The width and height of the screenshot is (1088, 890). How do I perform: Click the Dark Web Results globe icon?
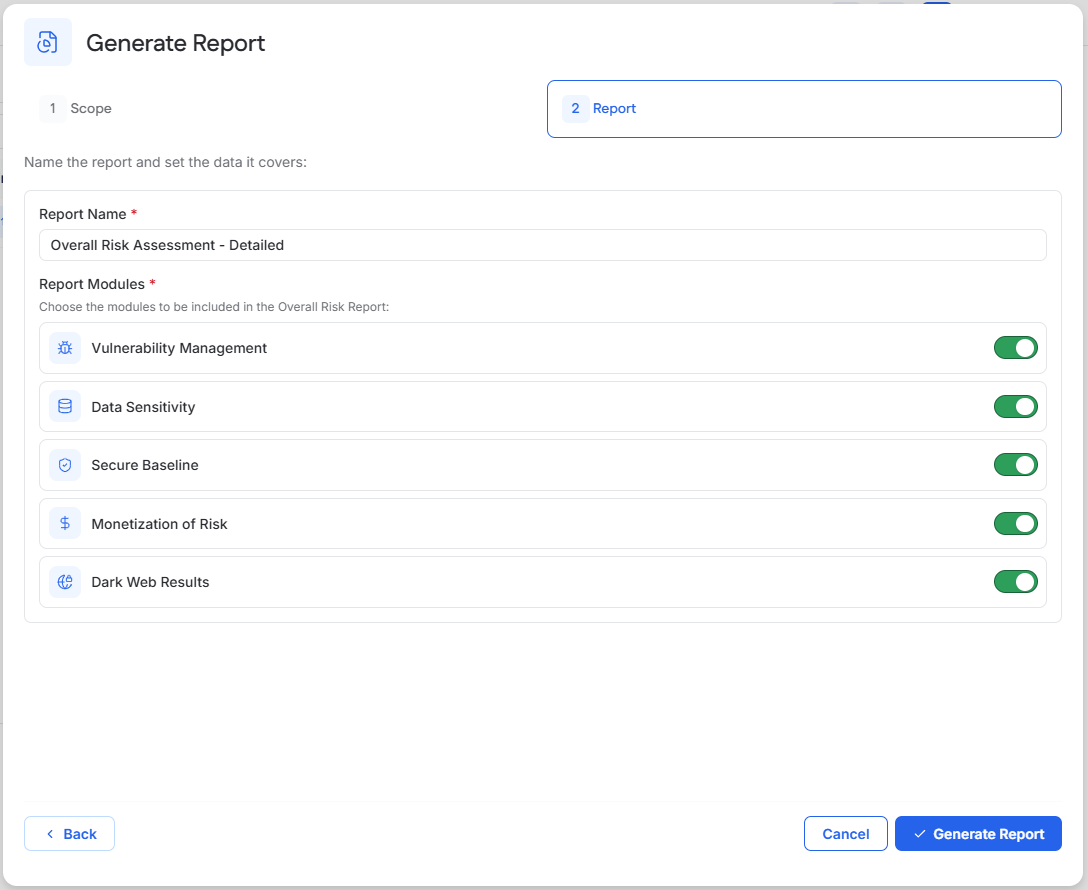[x=65, y=582]
